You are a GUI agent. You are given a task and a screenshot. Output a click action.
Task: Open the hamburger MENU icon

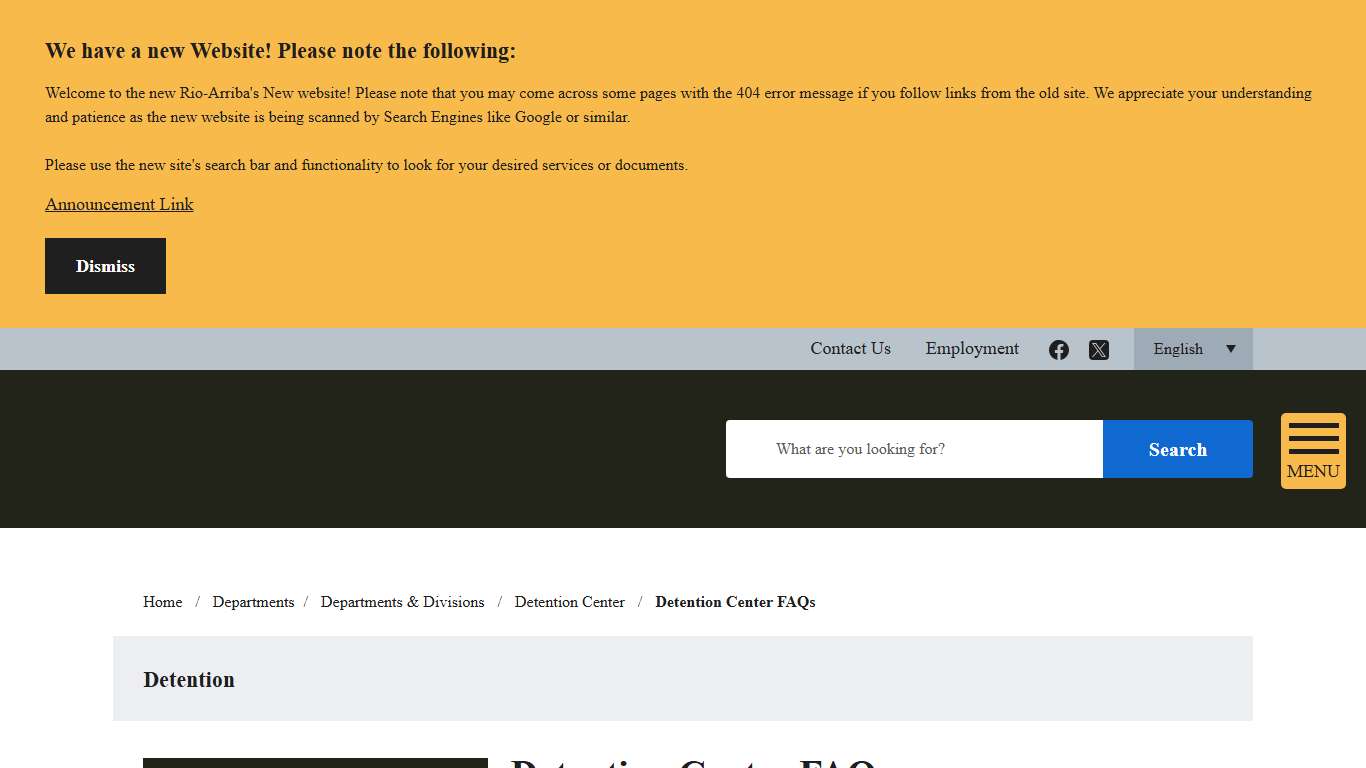coord(1313,438)
